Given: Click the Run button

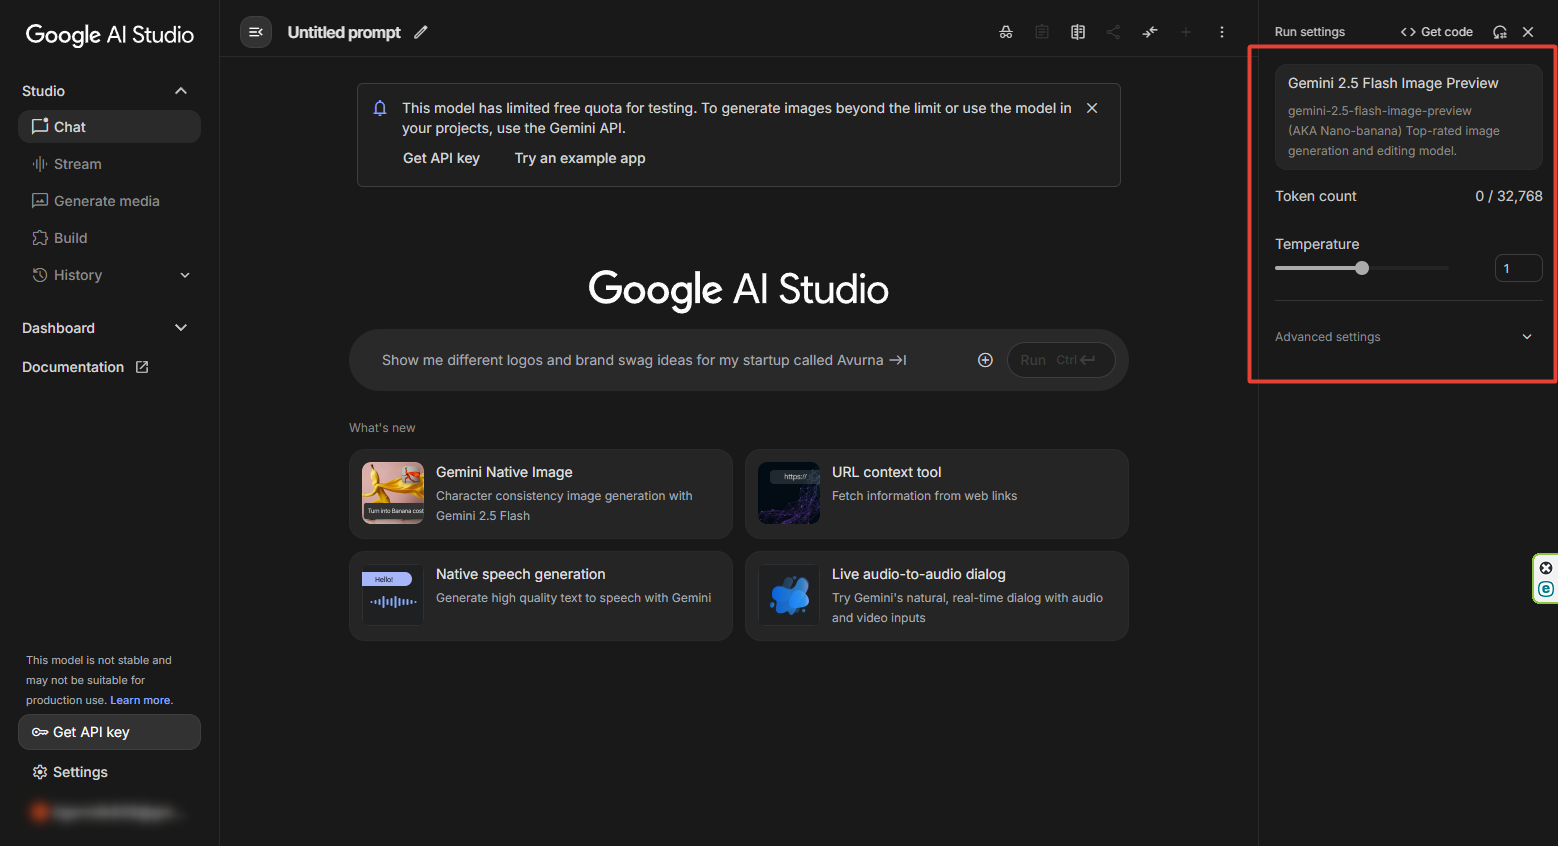Looking at the screenshot, I should click(x=1061, y=360).
